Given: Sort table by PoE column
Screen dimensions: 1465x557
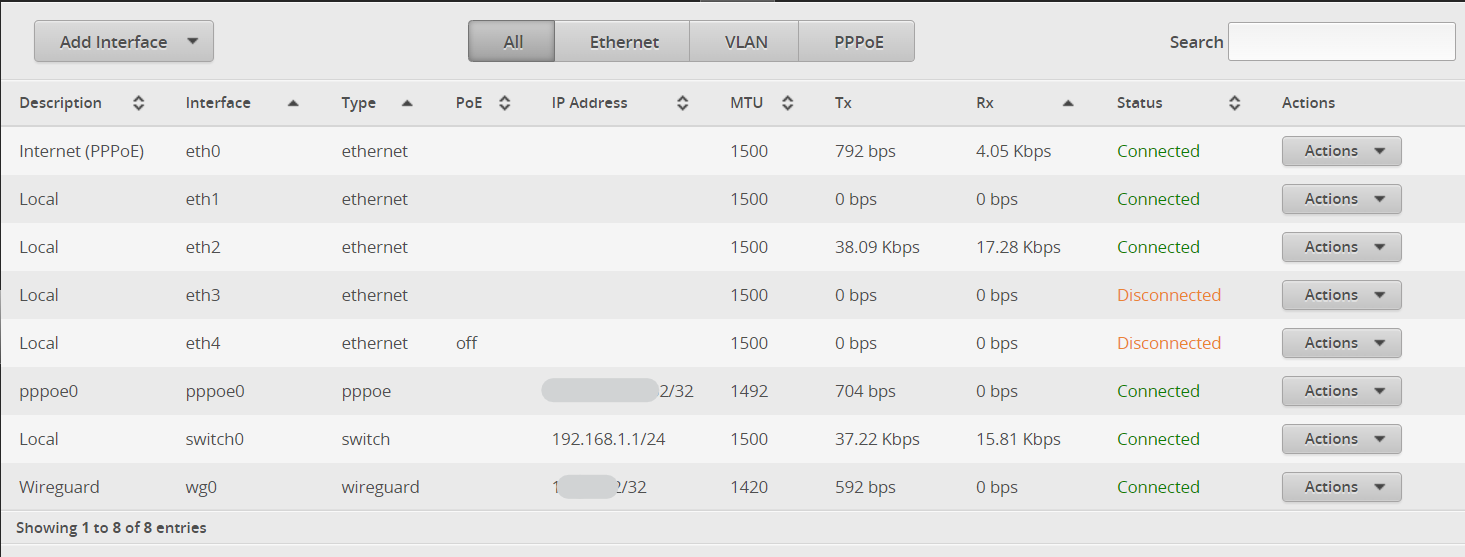Looking at the screenshot, I should point(505,103).
